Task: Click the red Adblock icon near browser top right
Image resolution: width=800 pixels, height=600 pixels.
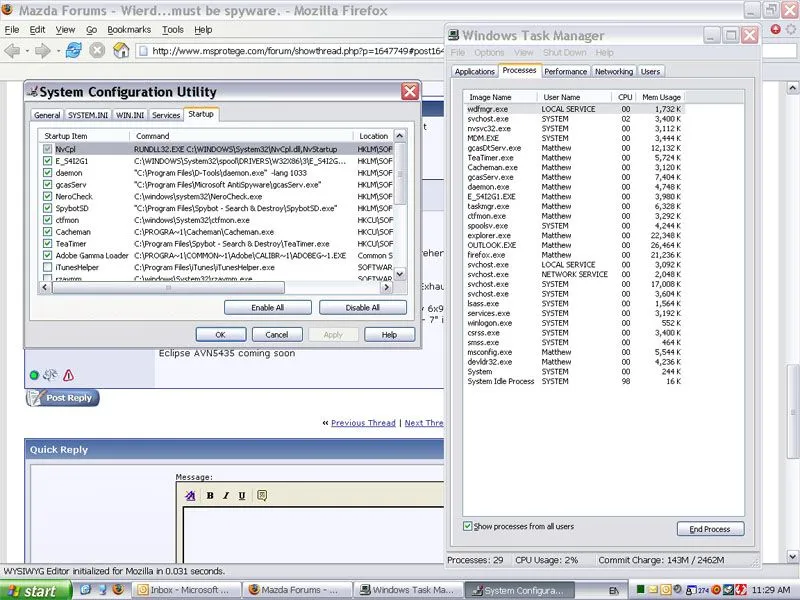Action: (x=776, y=29)
